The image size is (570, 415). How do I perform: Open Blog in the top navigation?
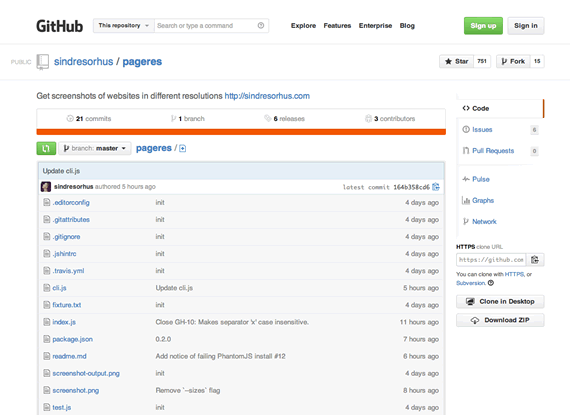[407, 26]
